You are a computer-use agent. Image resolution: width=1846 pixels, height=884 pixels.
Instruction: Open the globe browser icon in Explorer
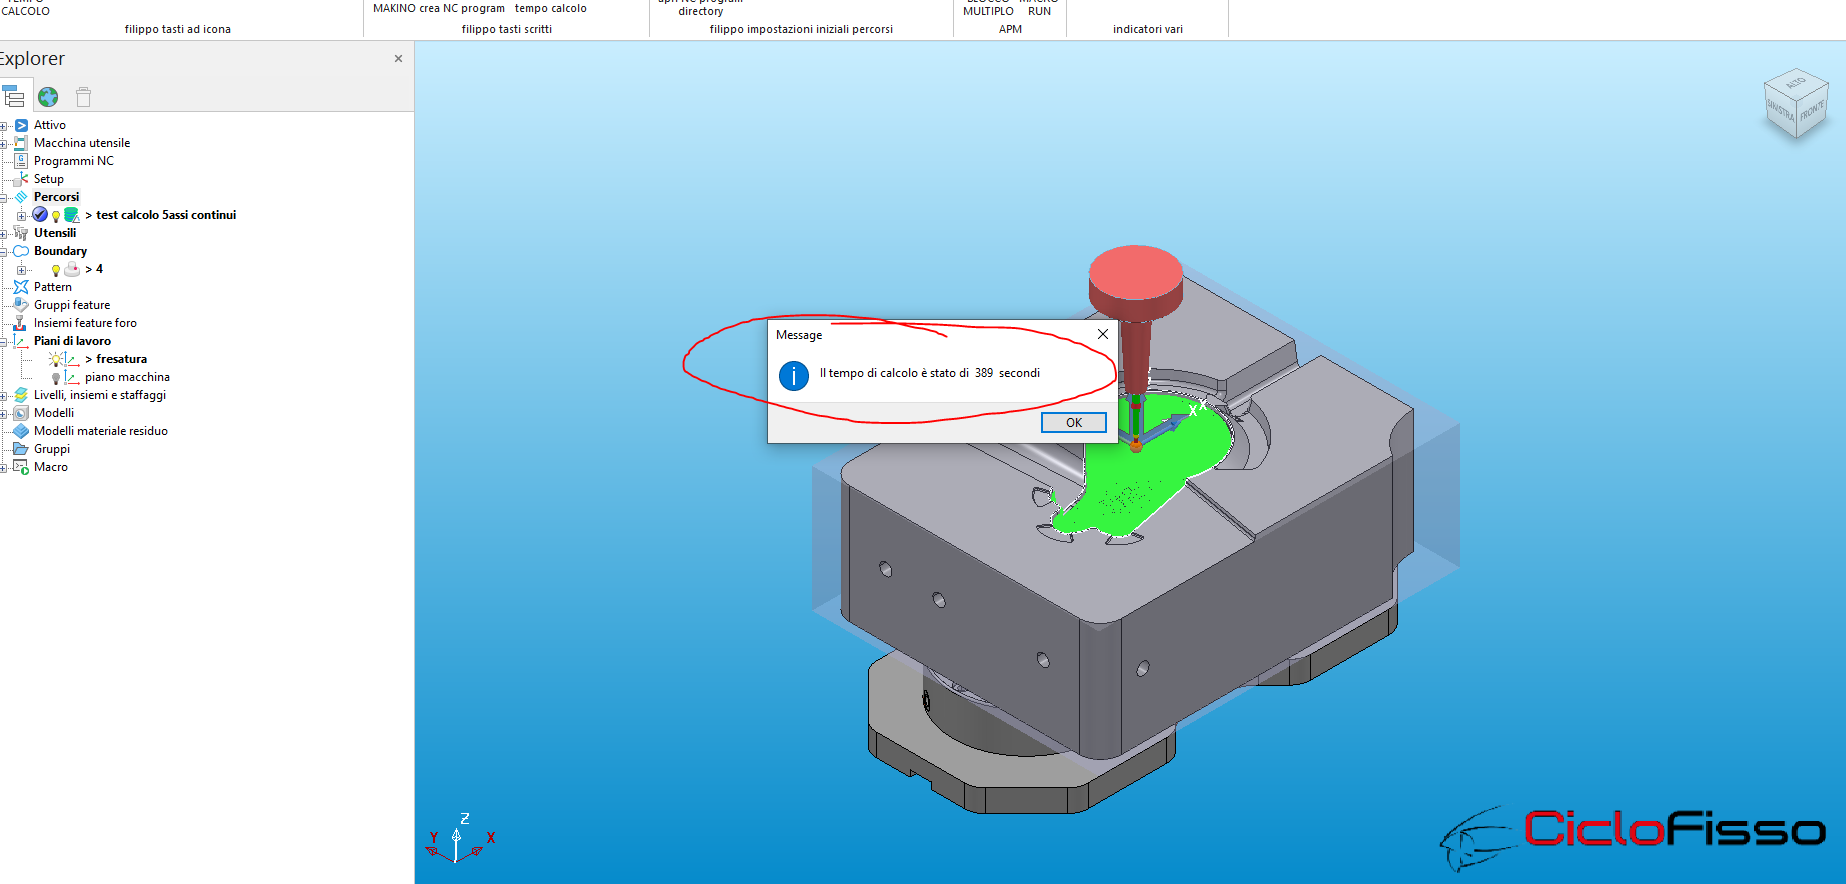48,97
